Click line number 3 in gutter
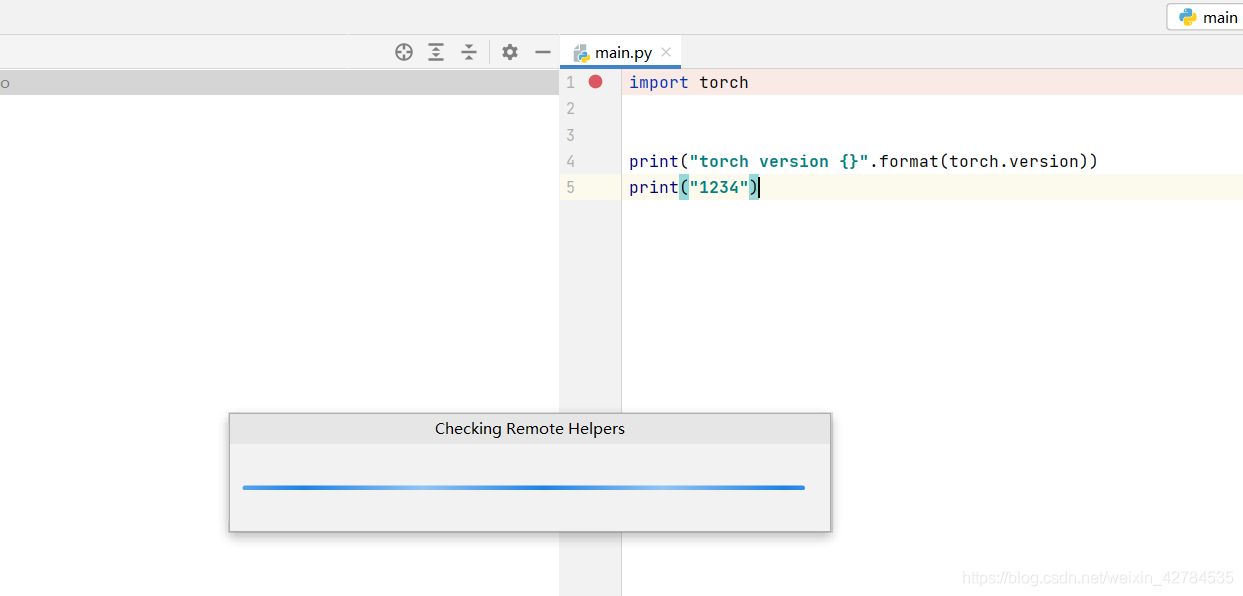 point(570,135)
